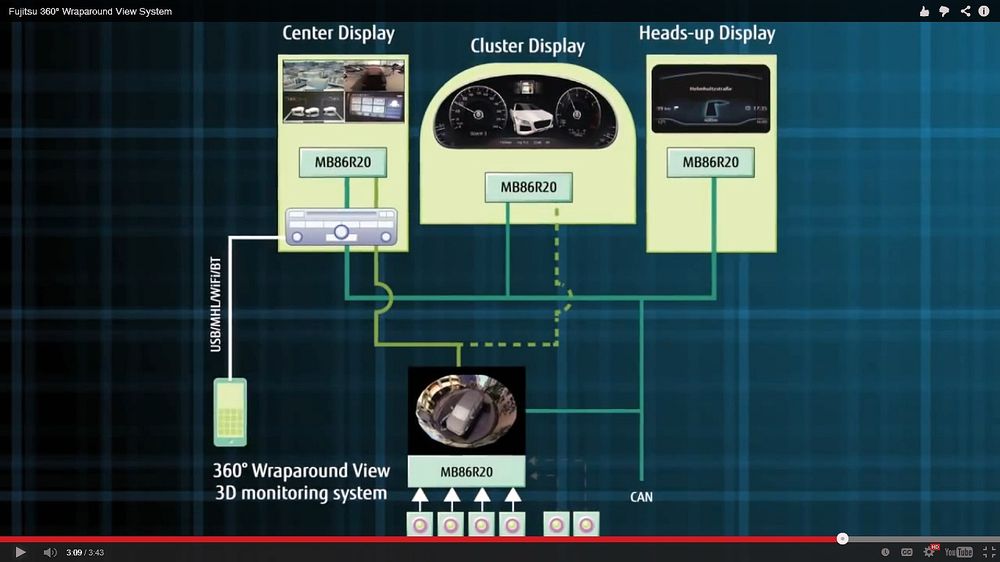Mute the video volume speaker icon
The width and height of the screenshot is (1000, 562).
pos(49,552)
